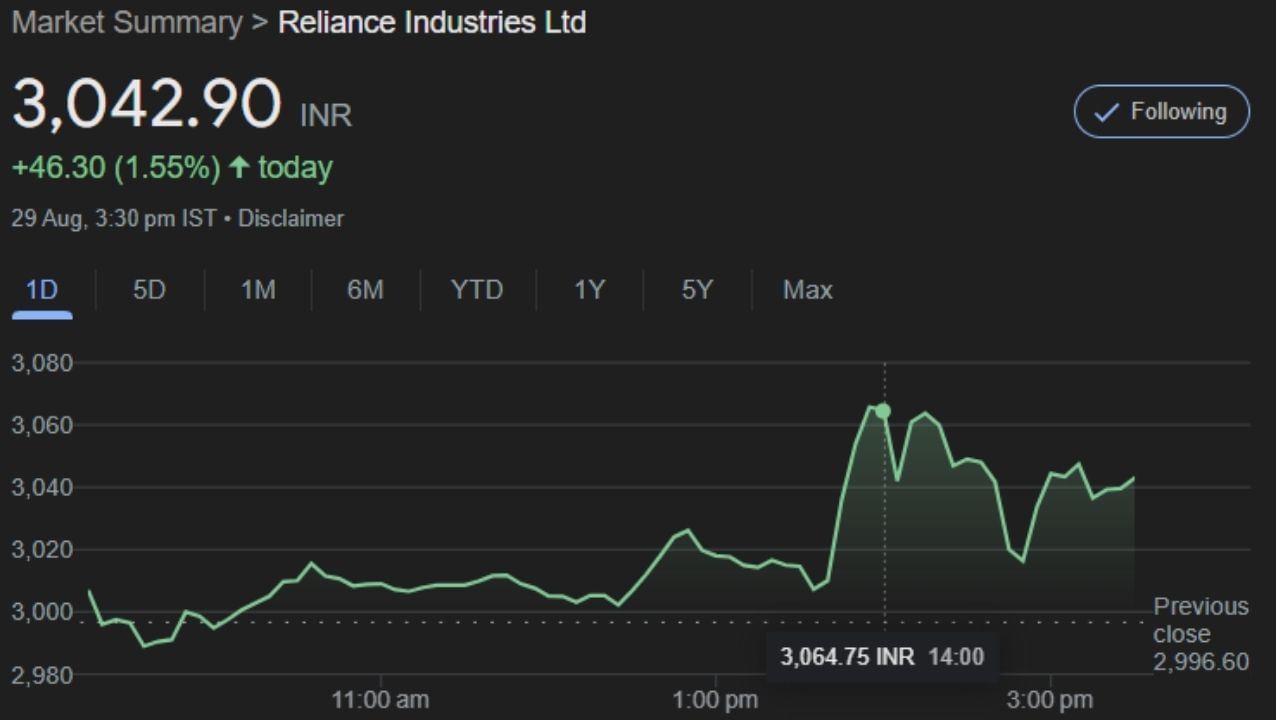Screen dimensions: 1280x720
Task: Select the 1D time range tab
Action: click(42, 290)
